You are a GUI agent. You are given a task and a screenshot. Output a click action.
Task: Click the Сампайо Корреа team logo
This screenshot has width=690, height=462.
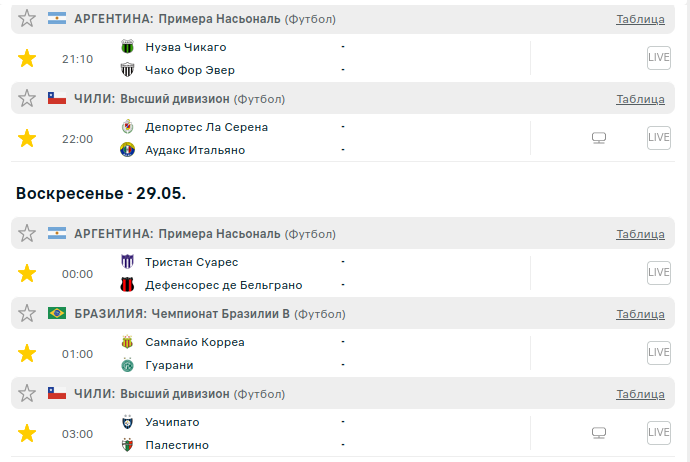(128, 342)
